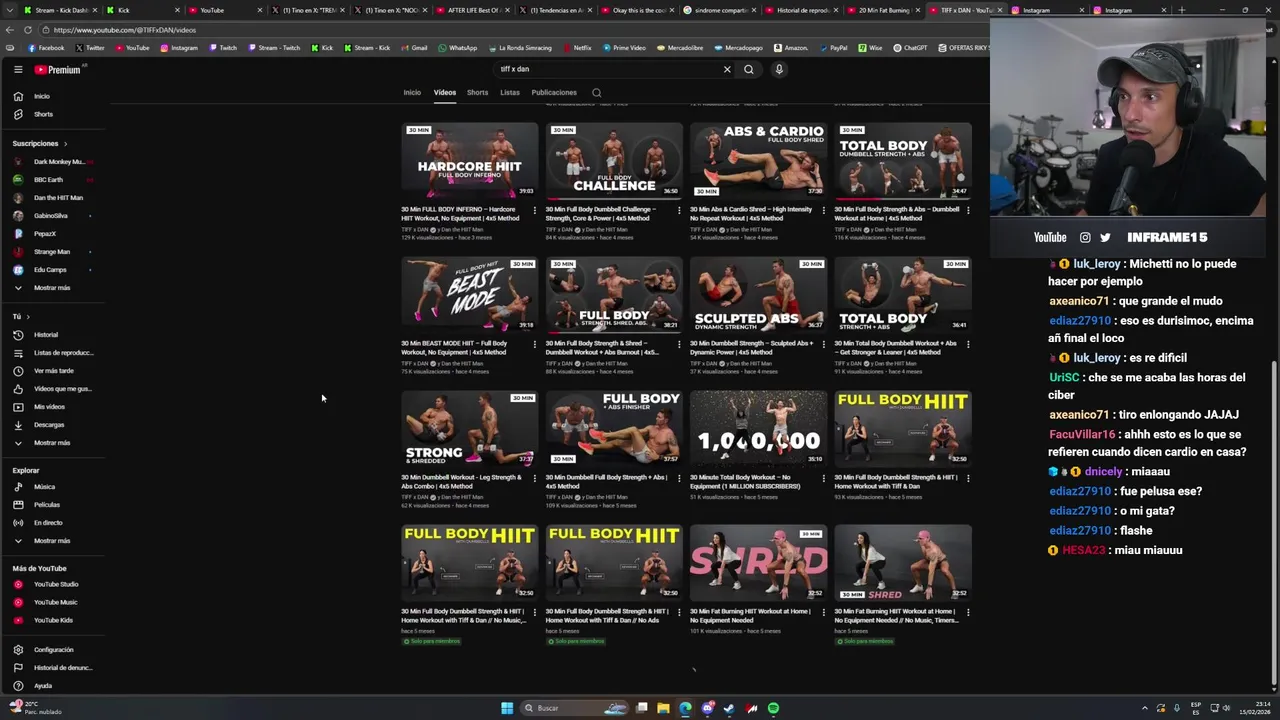Expand Mostrar más under Explorar
Screen dimensions: 1280x720
click(42, 541)
